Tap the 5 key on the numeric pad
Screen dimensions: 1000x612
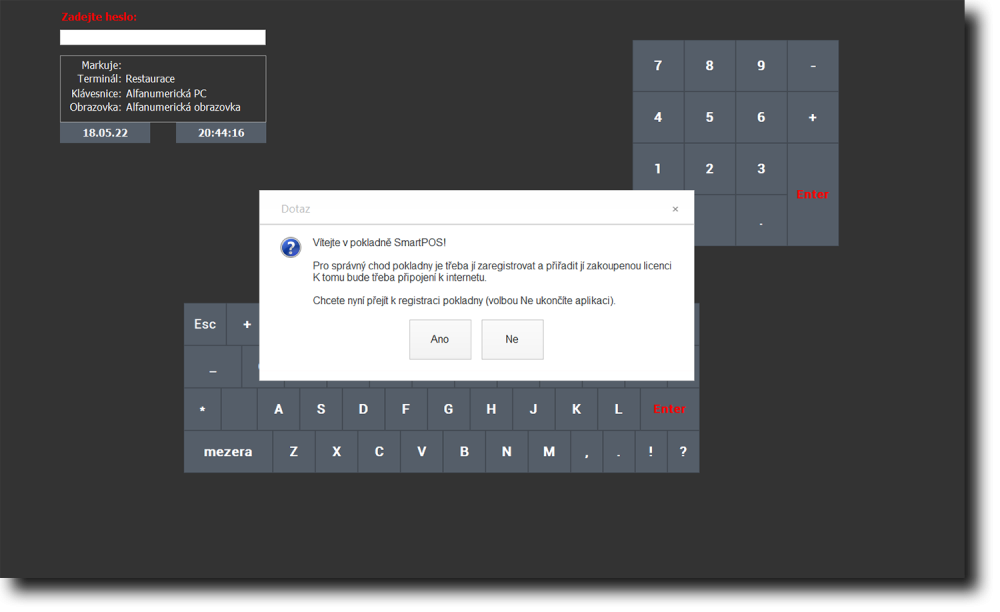(x=710, y=117)
